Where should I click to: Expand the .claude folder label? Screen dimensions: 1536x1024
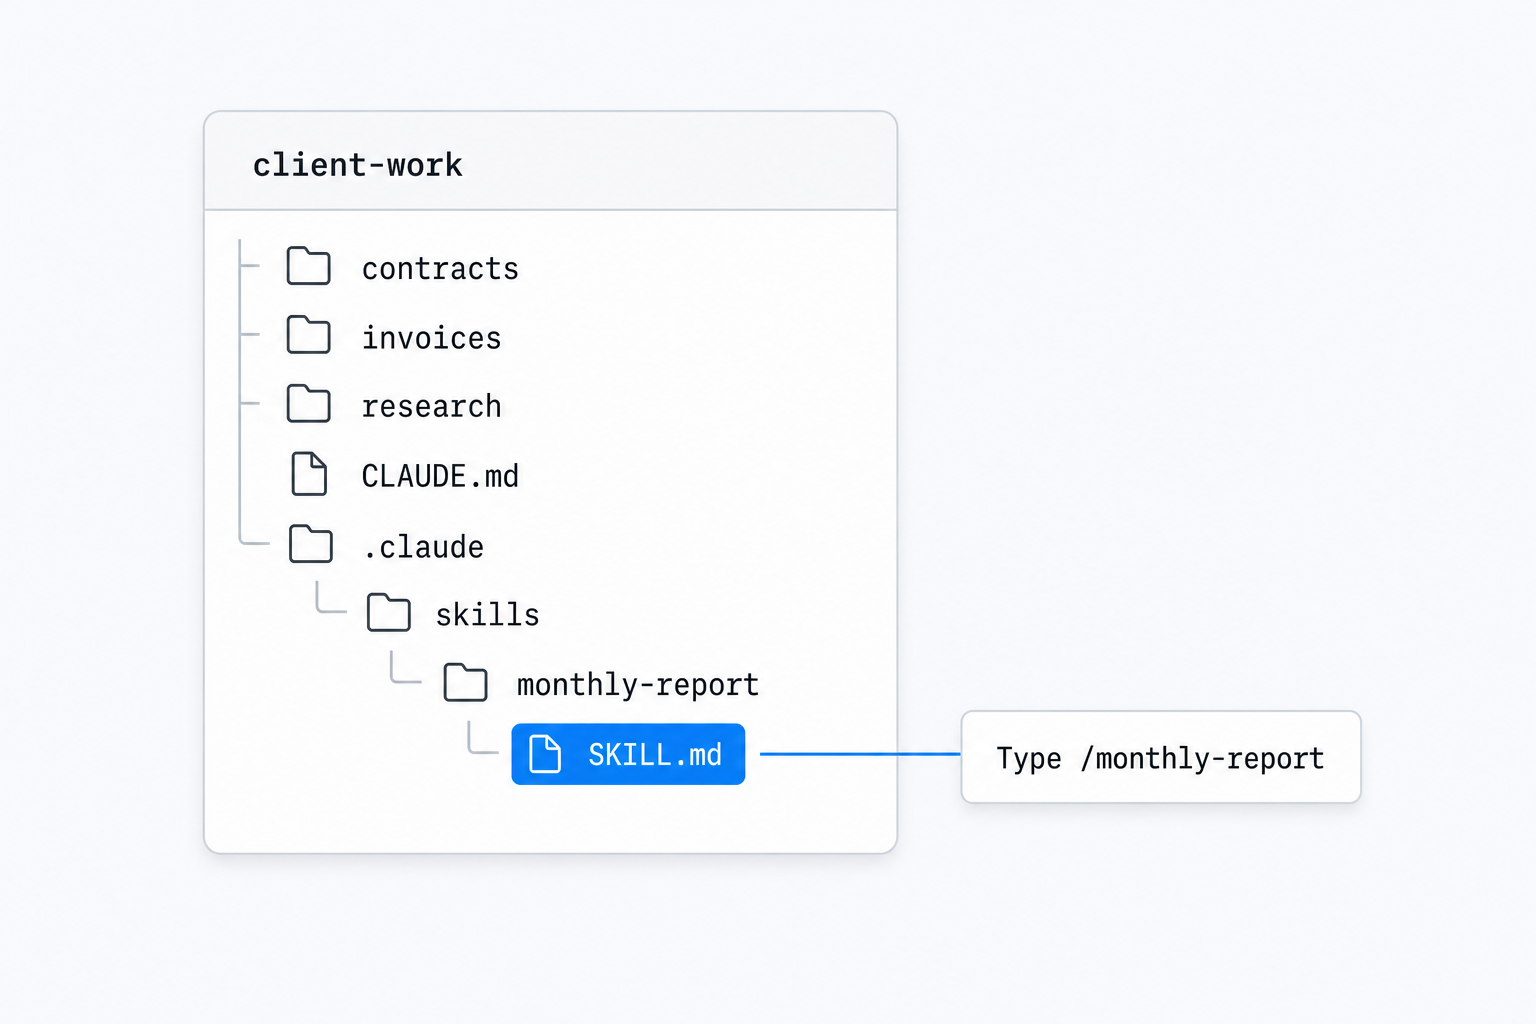click(x=423, y=547)
